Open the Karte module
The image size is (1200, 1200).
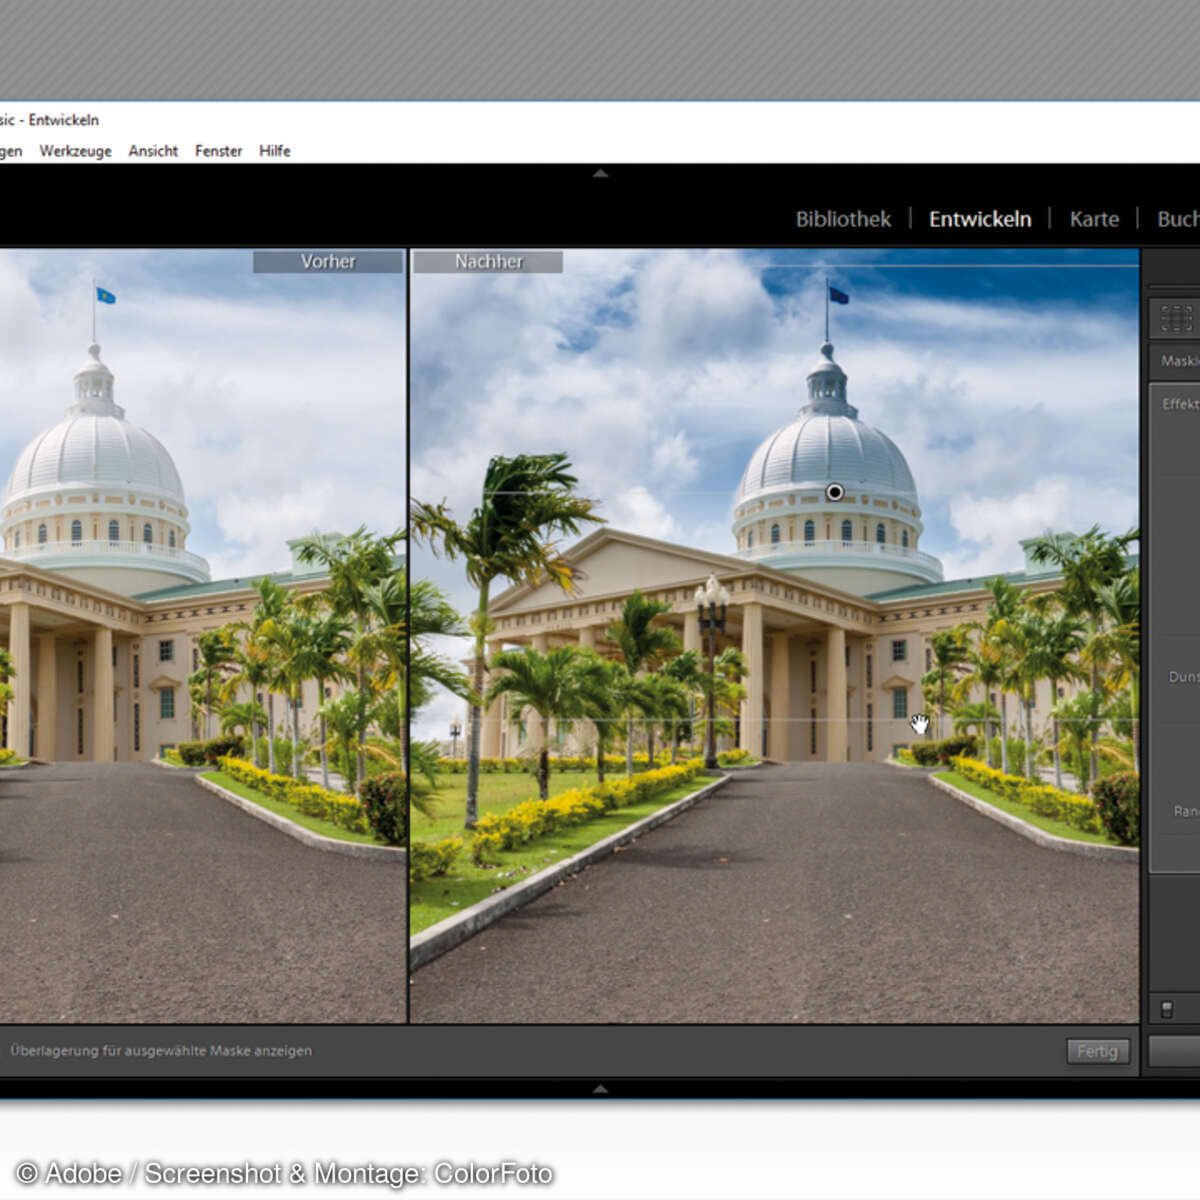(1093, 218)
